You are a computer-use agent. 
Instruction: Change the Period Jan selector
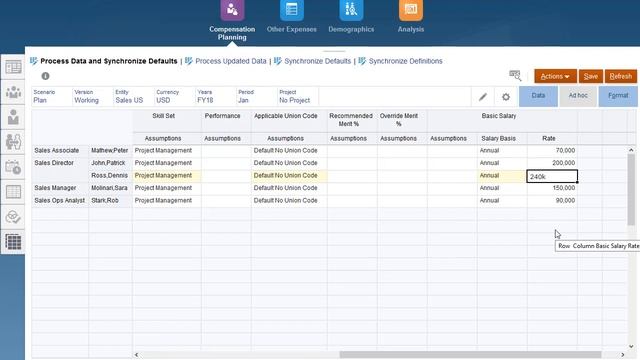pos(256,97)
